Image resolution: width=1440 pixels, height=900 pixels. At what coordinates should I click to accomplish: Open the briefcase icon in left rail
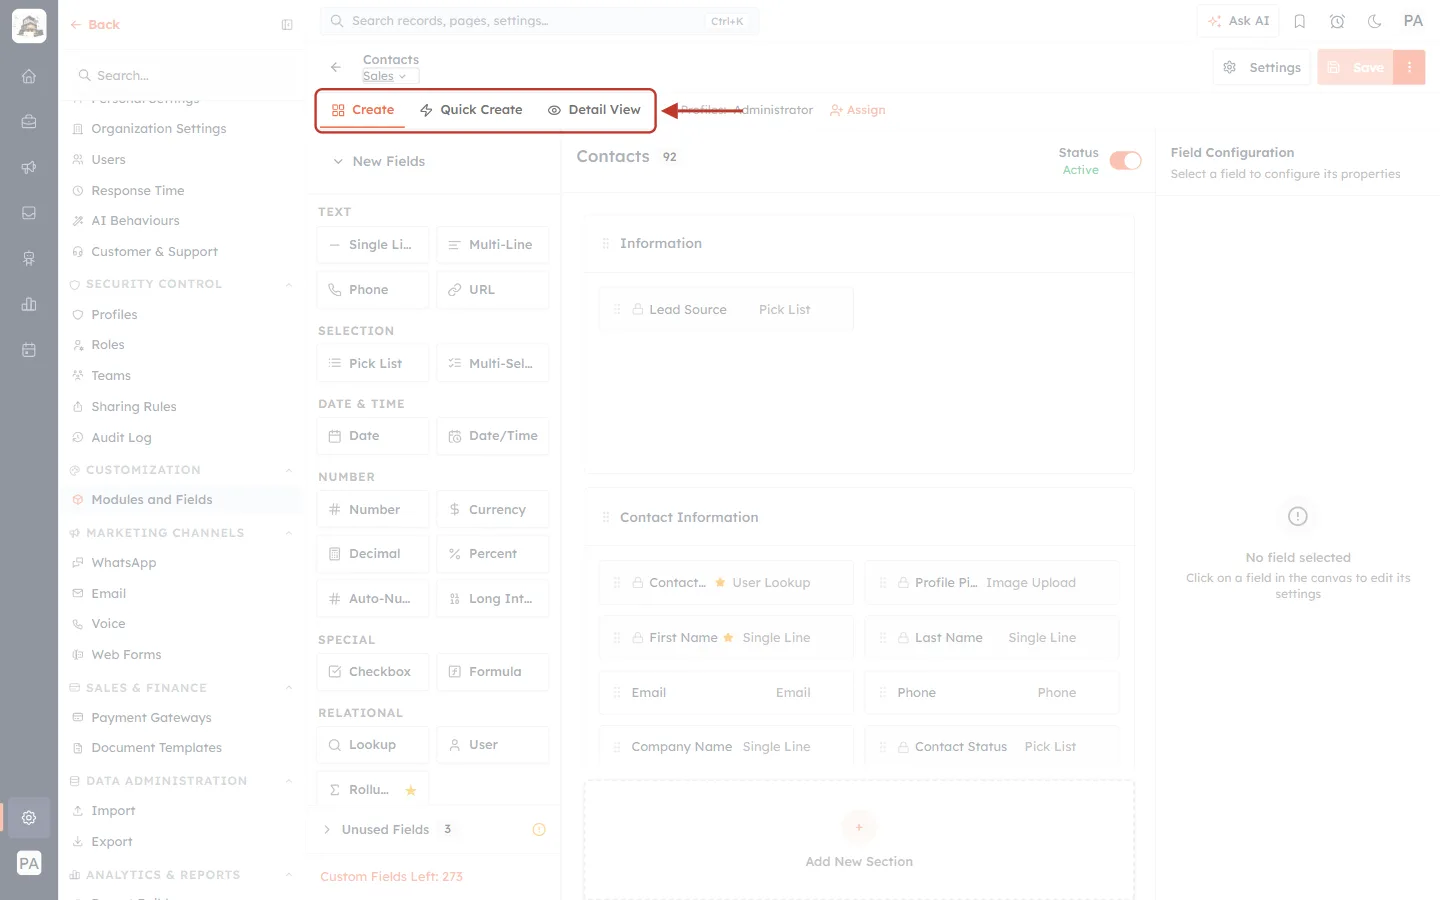point(29,121)
